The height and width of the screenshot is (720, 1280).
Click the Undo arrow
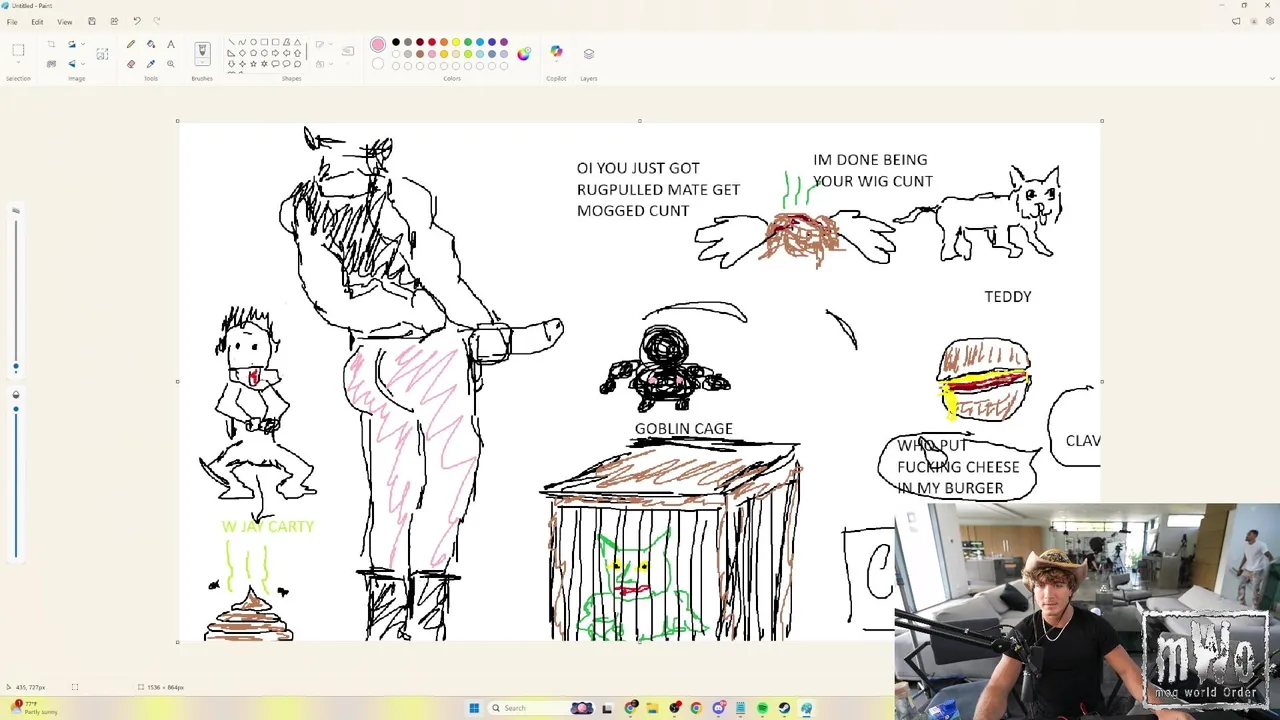[137, 21]
